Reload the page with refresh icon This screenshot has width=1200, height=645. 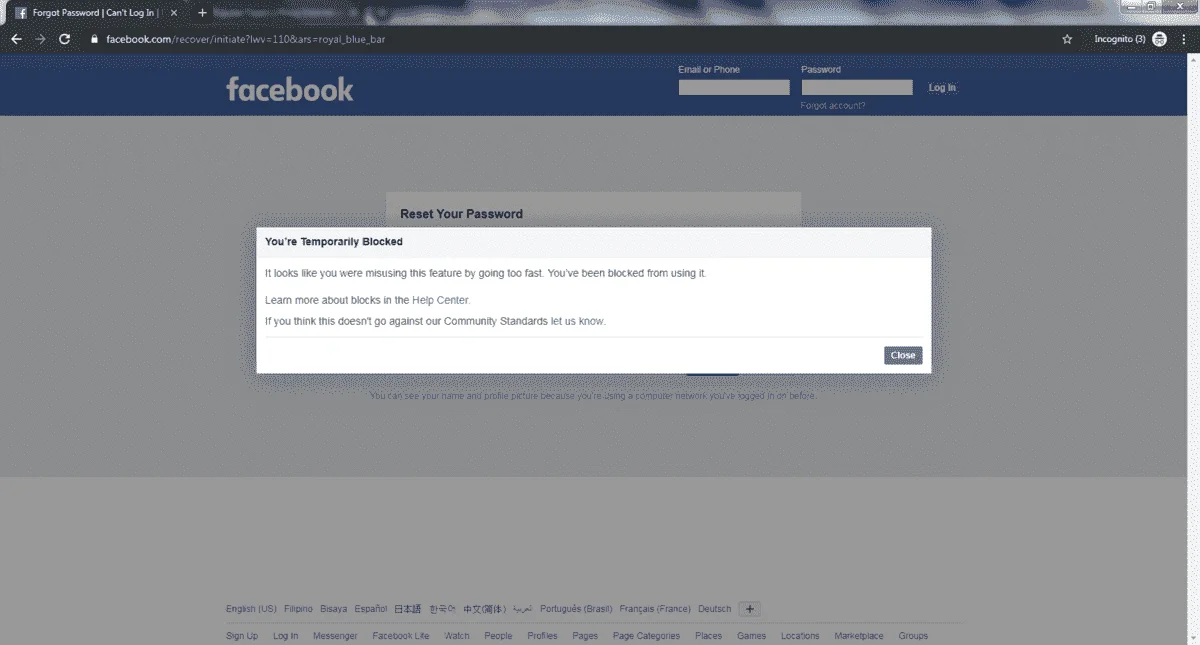tap(65, 39)
